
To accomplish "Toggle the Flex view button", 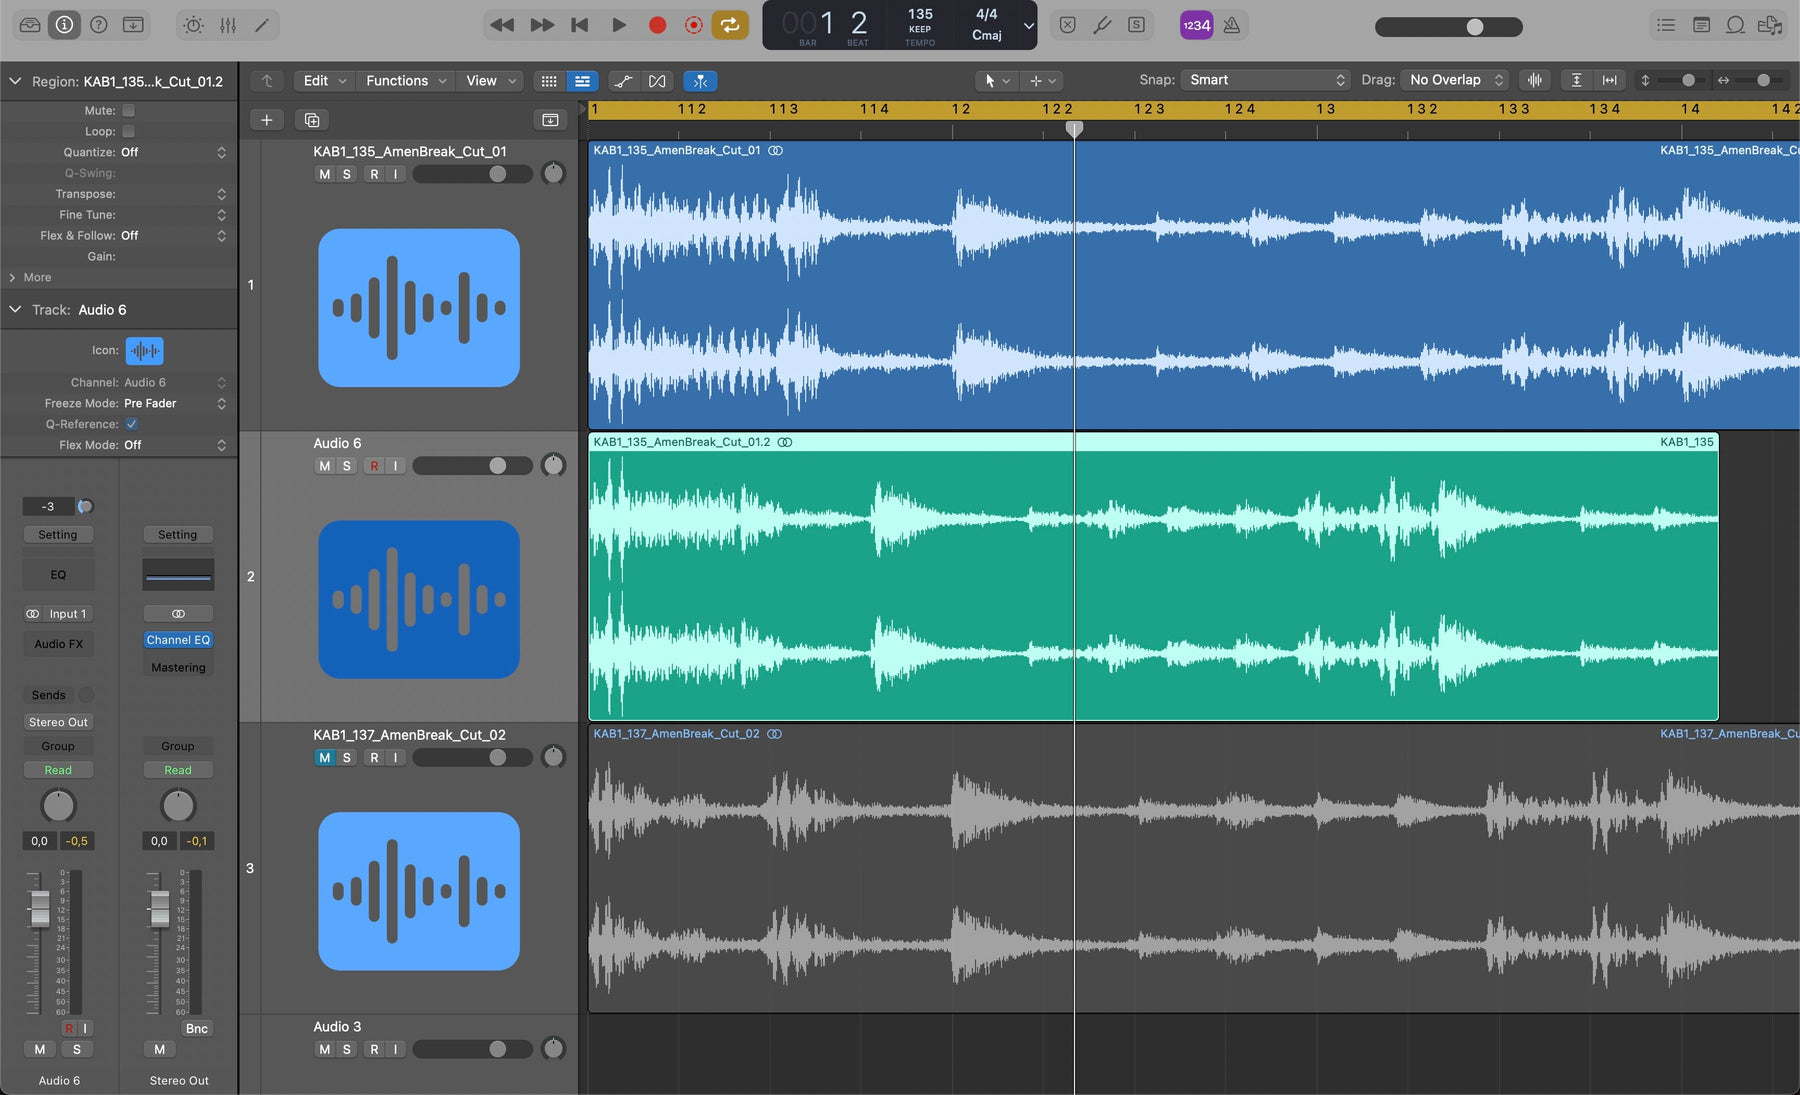I will click(x=657, y=81).
